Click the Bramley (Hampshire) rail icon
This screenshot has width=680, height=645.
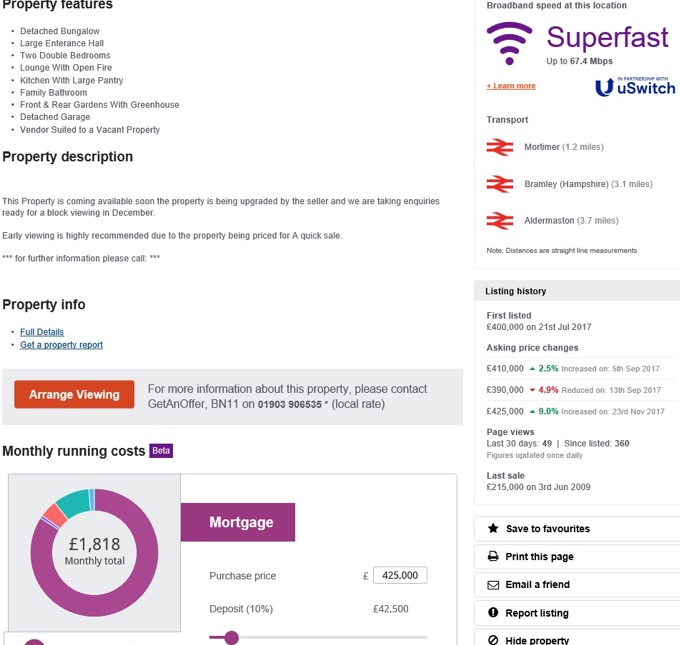click(x=499, y=184)
